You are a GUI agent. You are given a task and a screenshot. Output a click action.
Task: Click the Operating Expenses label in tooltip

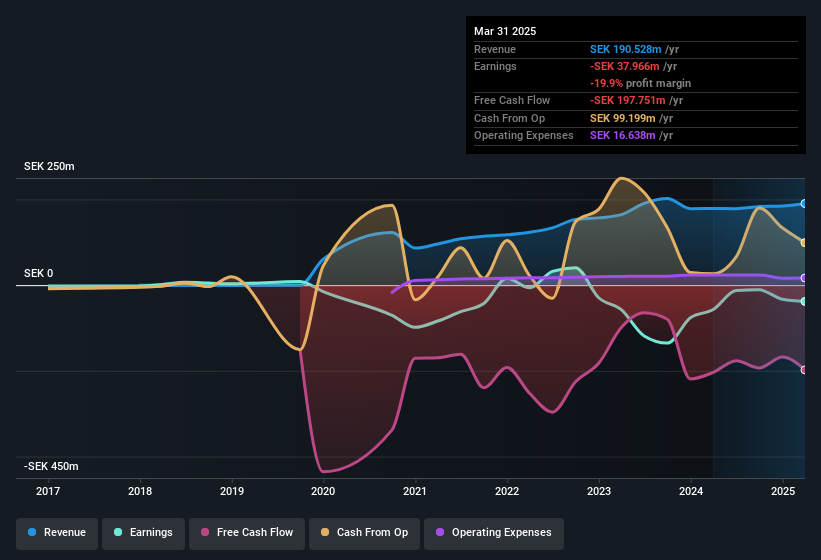point(524,136)
